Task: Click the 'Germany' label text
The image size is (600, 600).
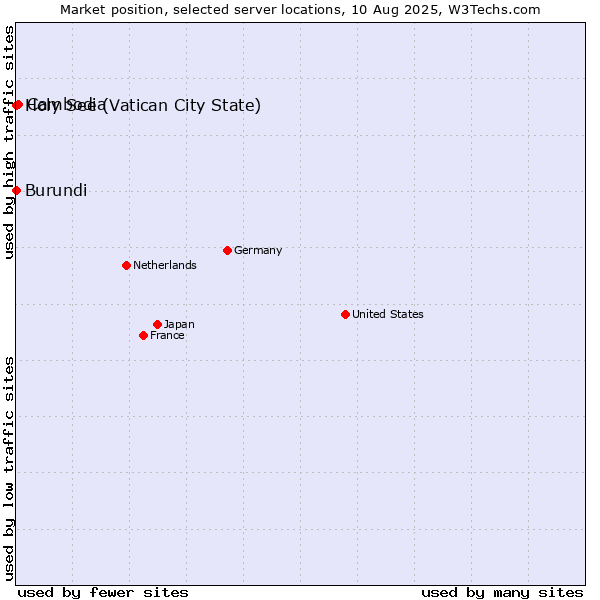Action: coord(258,250)
